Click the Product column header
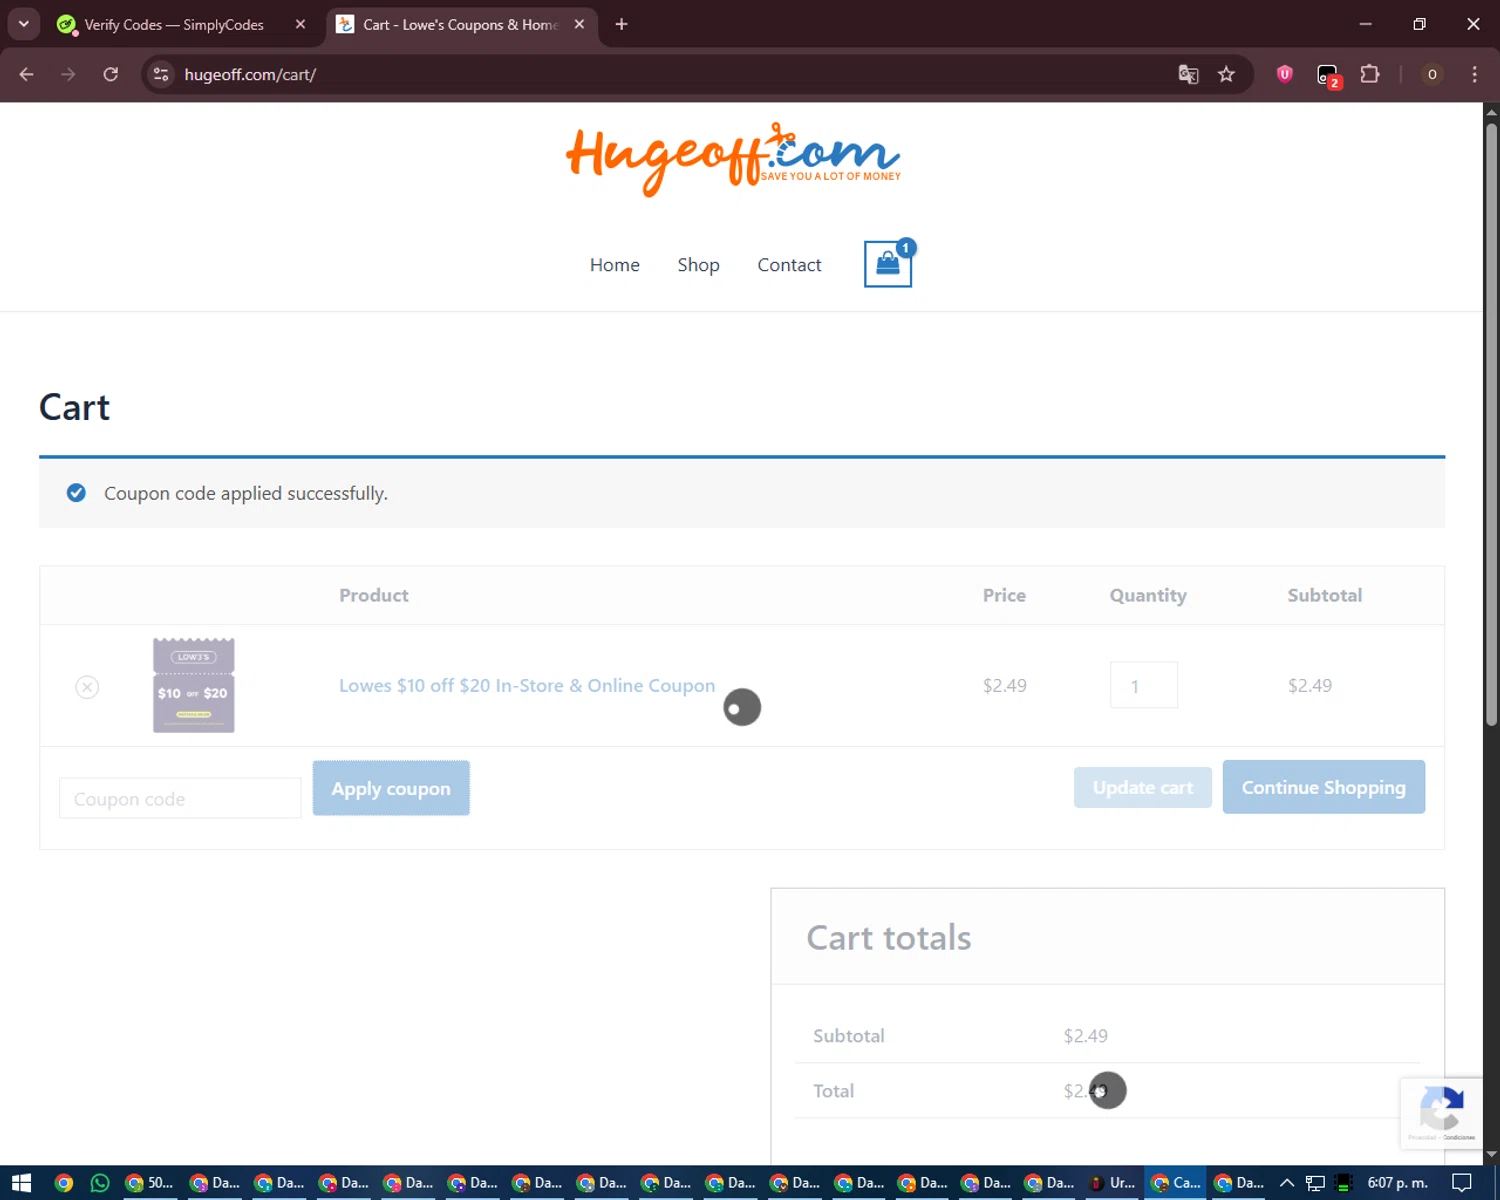The height and width of the screenshot is (1200, 1500). point(374,595)
